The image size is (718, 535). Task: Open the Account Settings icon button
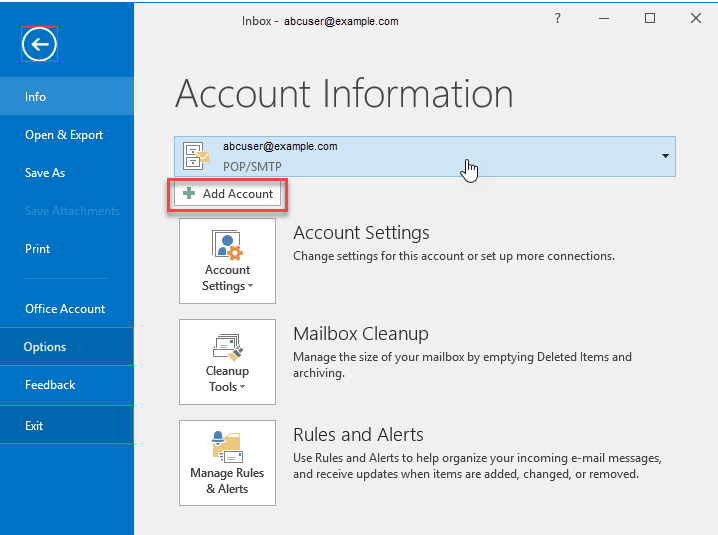227,261
